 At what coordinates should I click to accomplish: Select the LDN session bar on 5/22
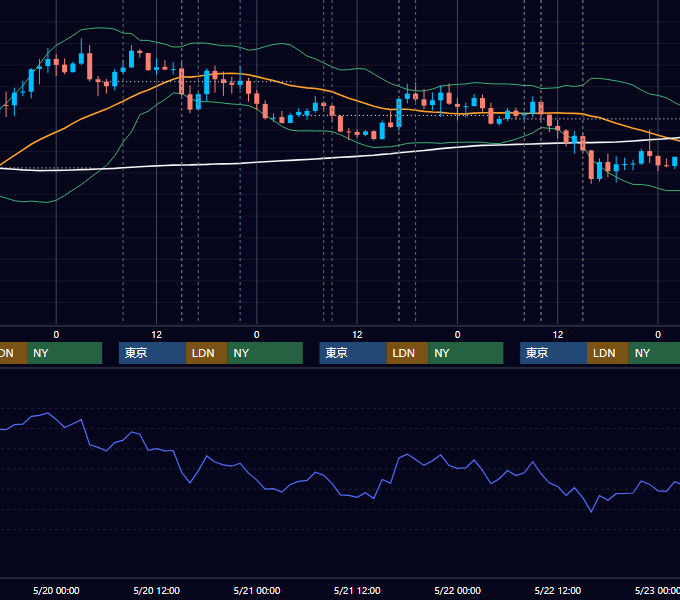point(608,353)
